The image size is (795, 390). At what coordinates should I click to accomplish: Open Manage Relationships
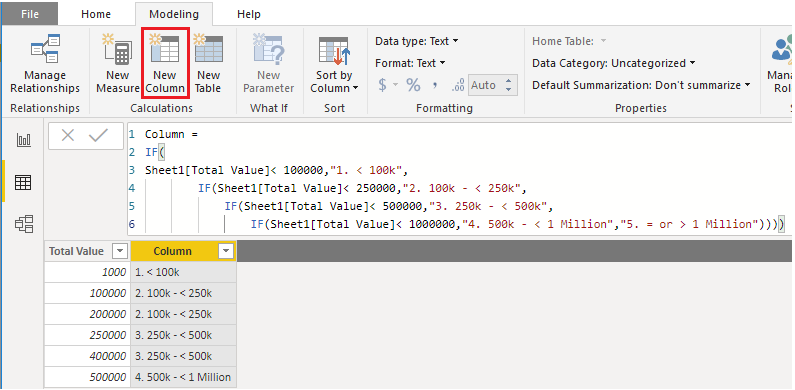45,64
